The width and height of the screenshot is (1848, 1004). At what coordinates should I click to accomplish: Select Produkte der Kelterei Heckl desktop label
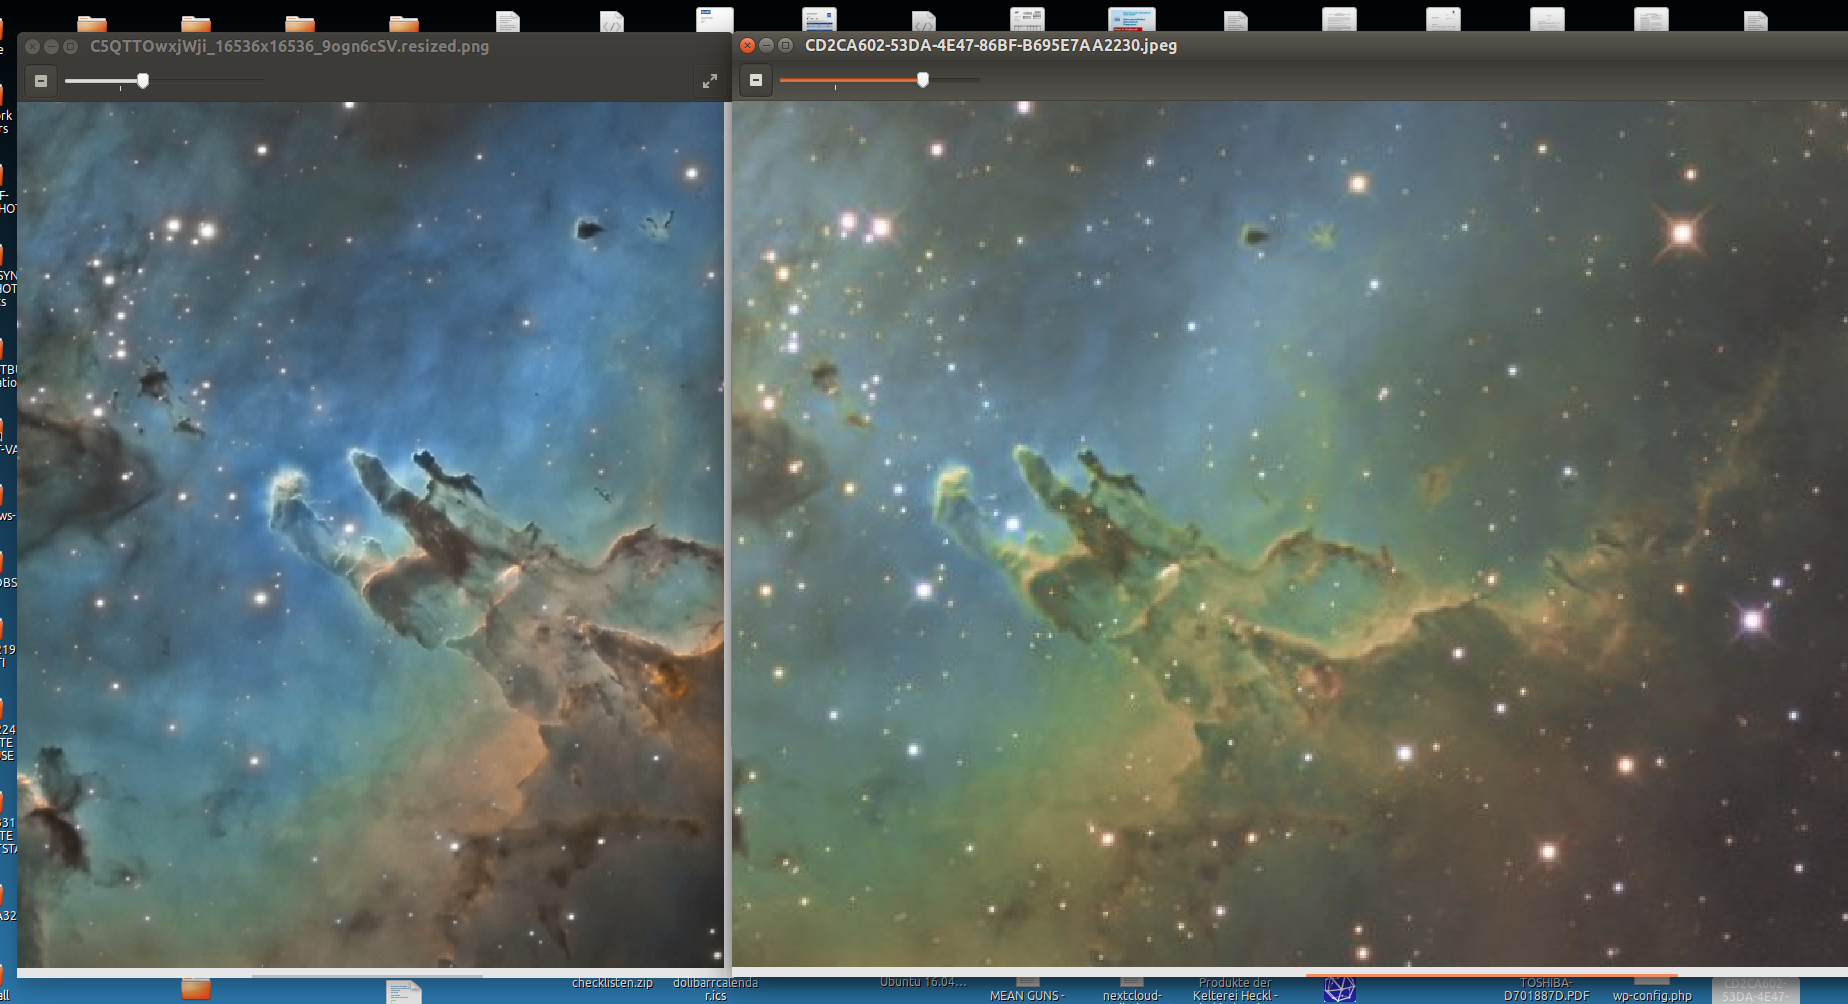tap(1235, 990)
